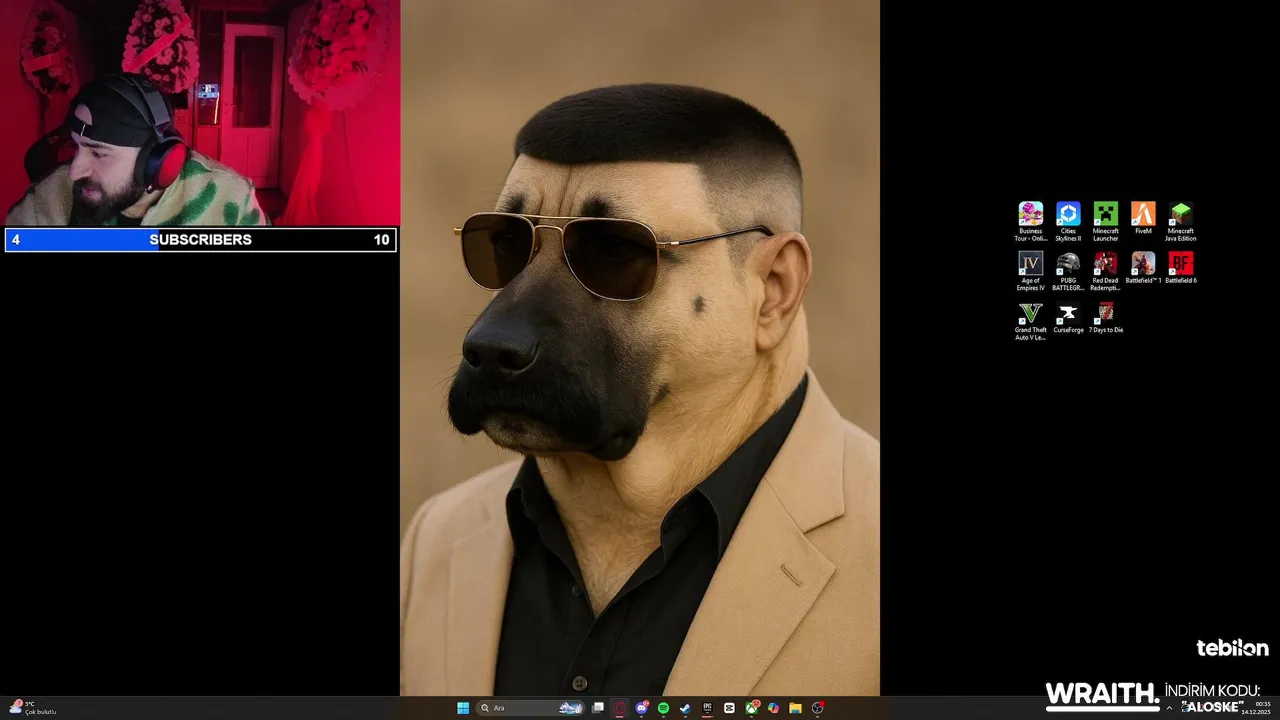Open the Windows Start menu
1280x720 pixels.
coord(463,708)
